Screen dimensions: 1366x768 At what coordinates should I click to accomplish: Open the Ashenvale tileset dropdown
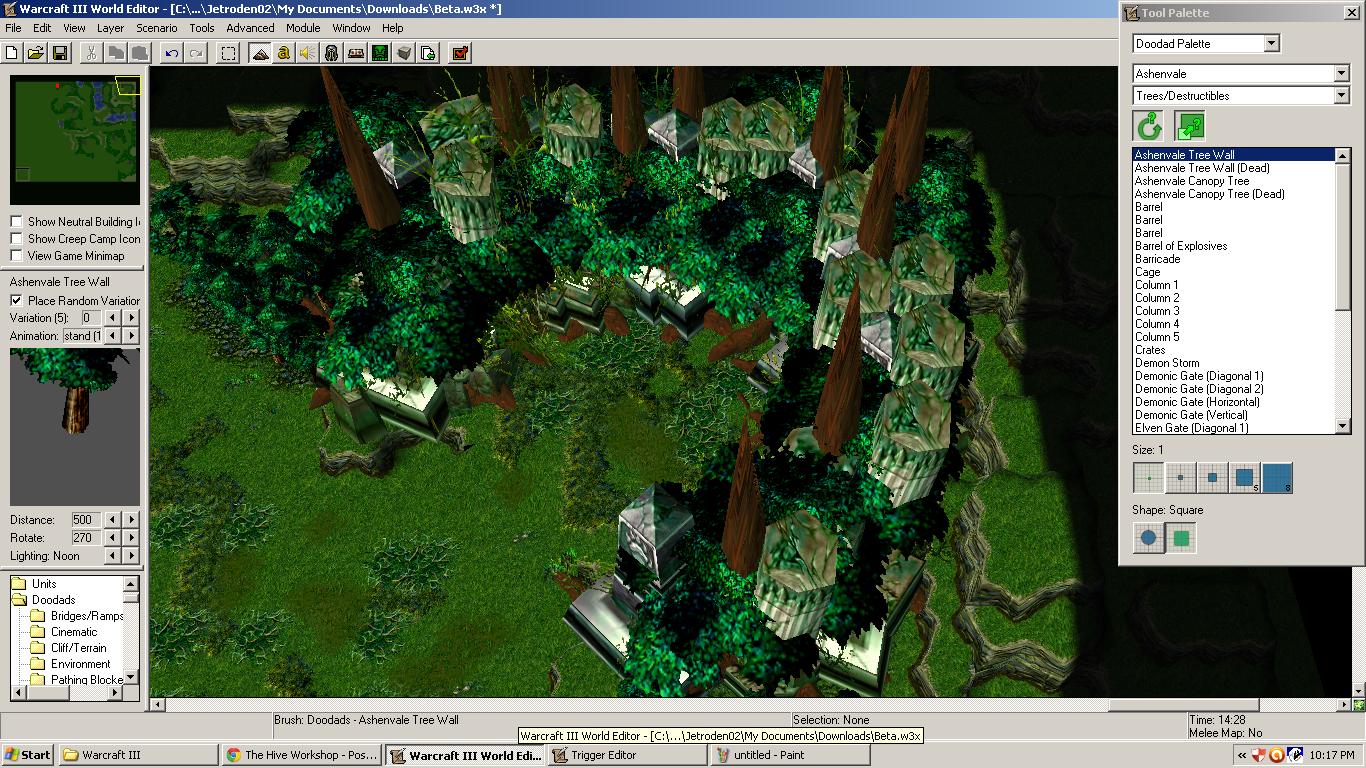click(x=1342, y=74)
